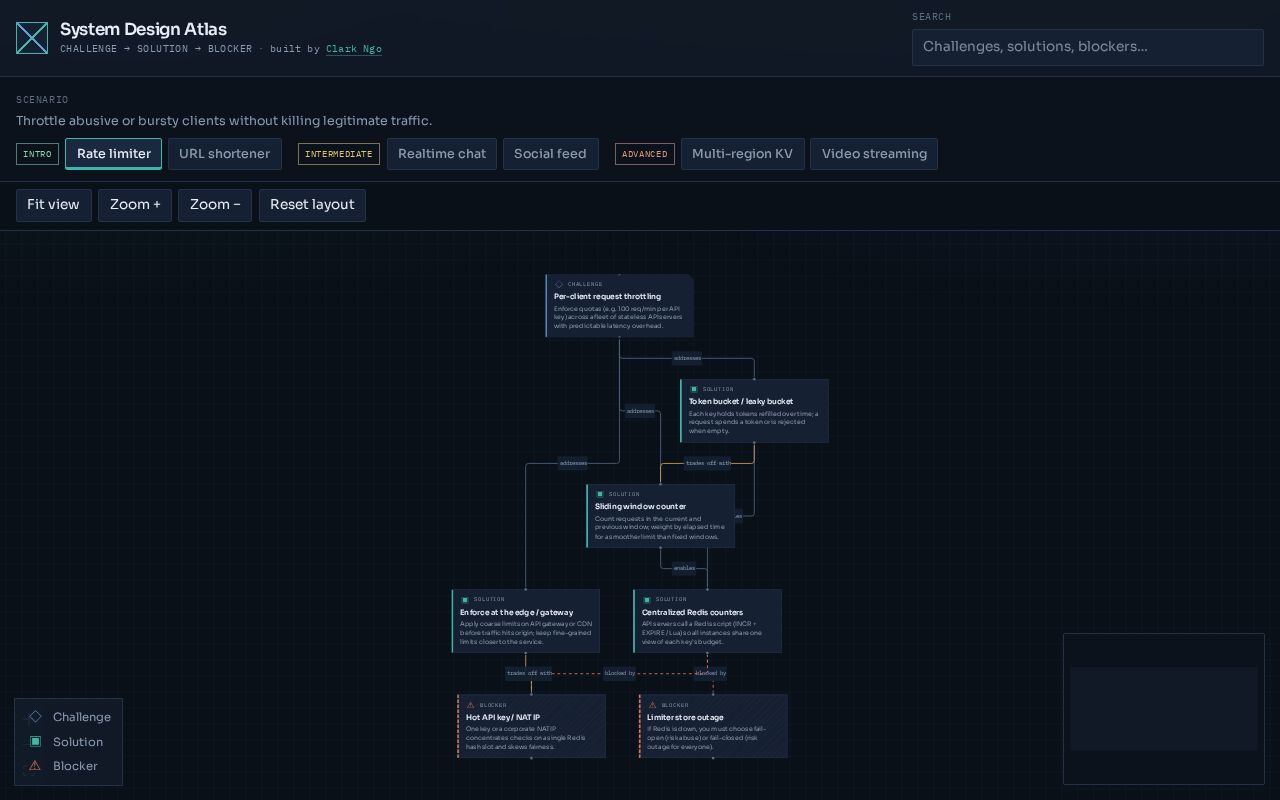The width and height of the screenshot is (1280, 800).
Task: Open the Multi-region KV scenario
Action: pyautogui.click(x=743, y=154)
